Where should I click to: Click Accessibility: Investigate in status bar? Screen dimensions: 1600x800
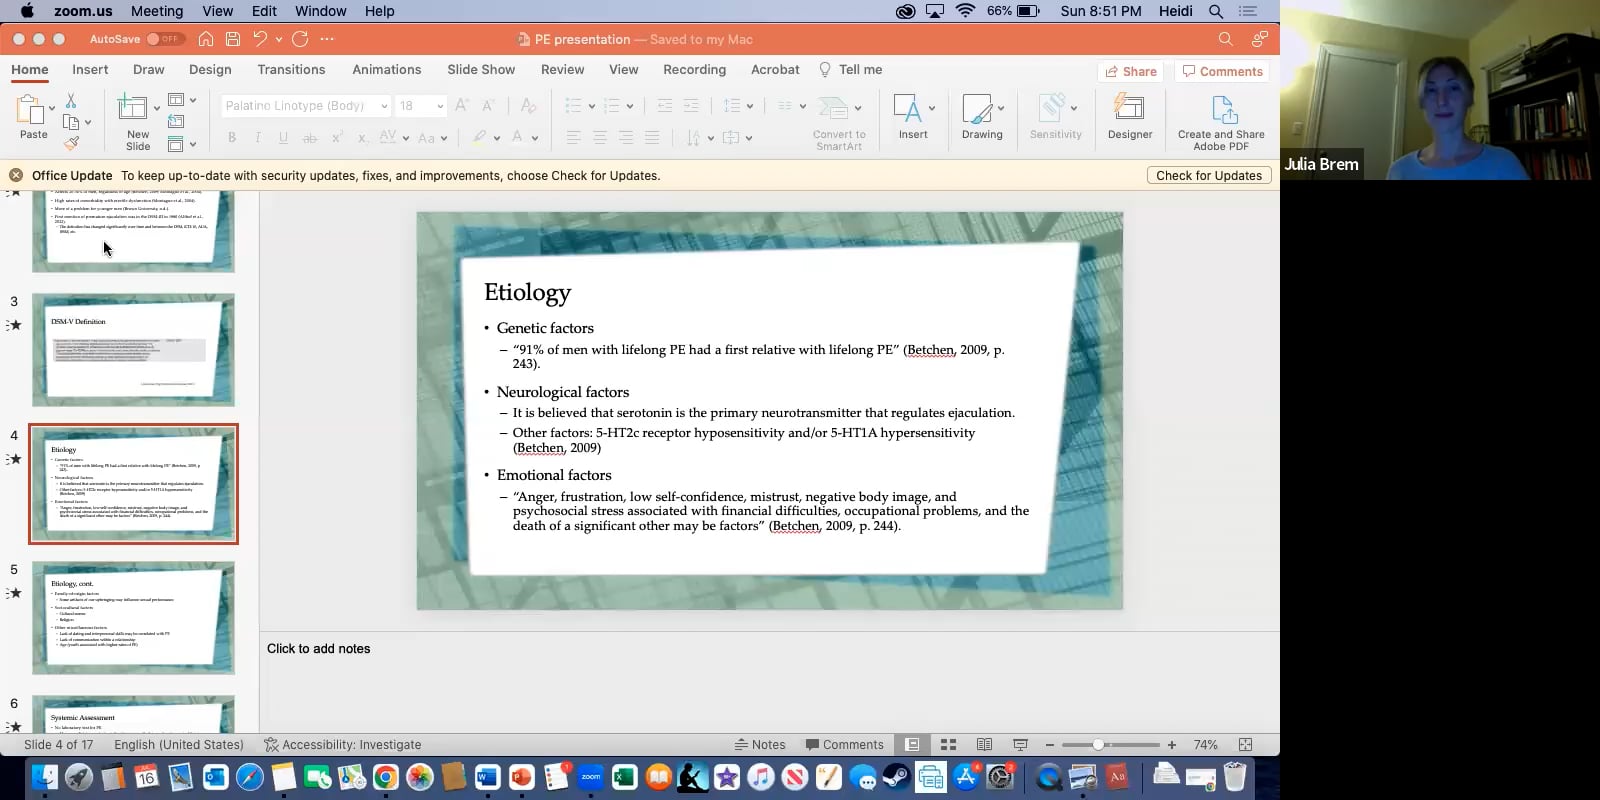(x=342, y=745)
